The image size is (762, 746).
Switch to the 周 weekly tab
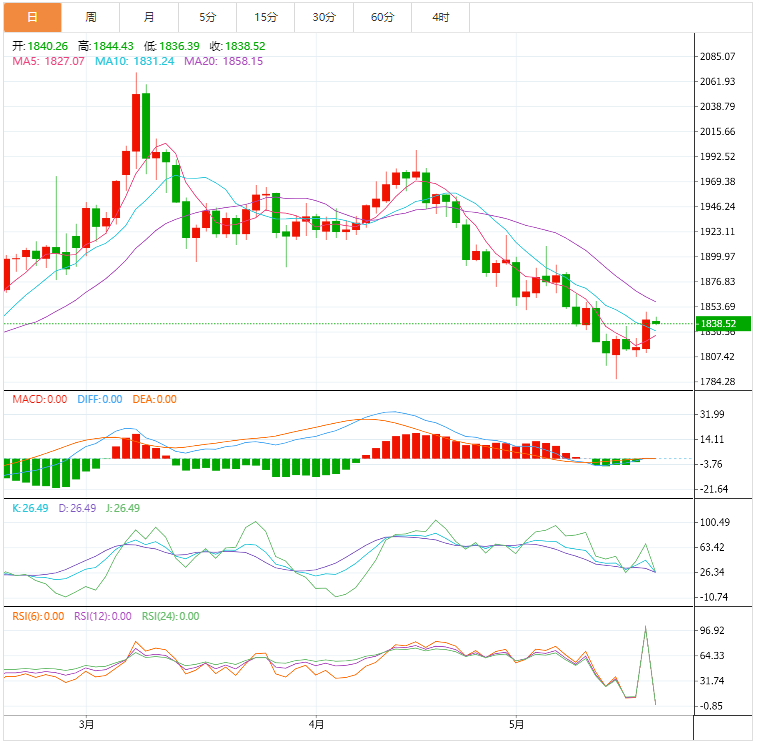(x=91, y=17)
